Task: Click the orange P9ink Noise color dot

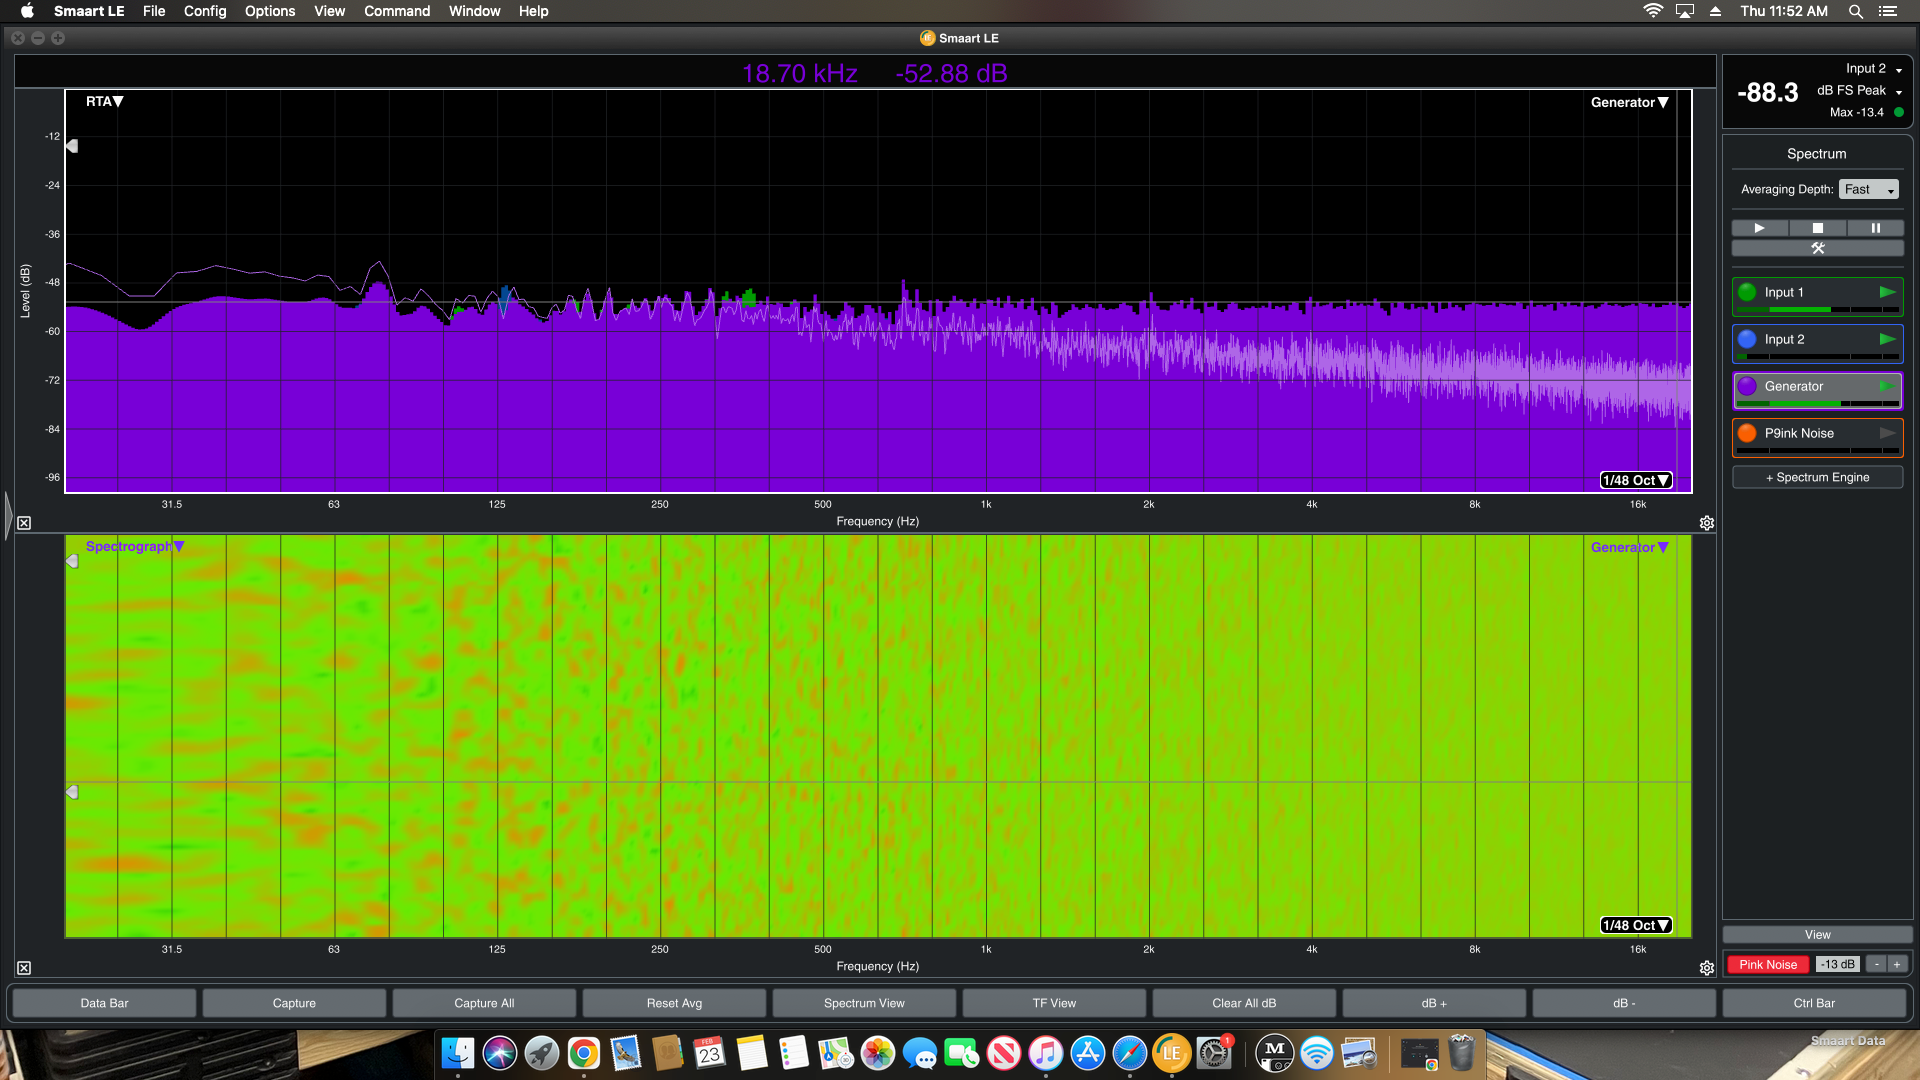Action: tap(1747, 433)
